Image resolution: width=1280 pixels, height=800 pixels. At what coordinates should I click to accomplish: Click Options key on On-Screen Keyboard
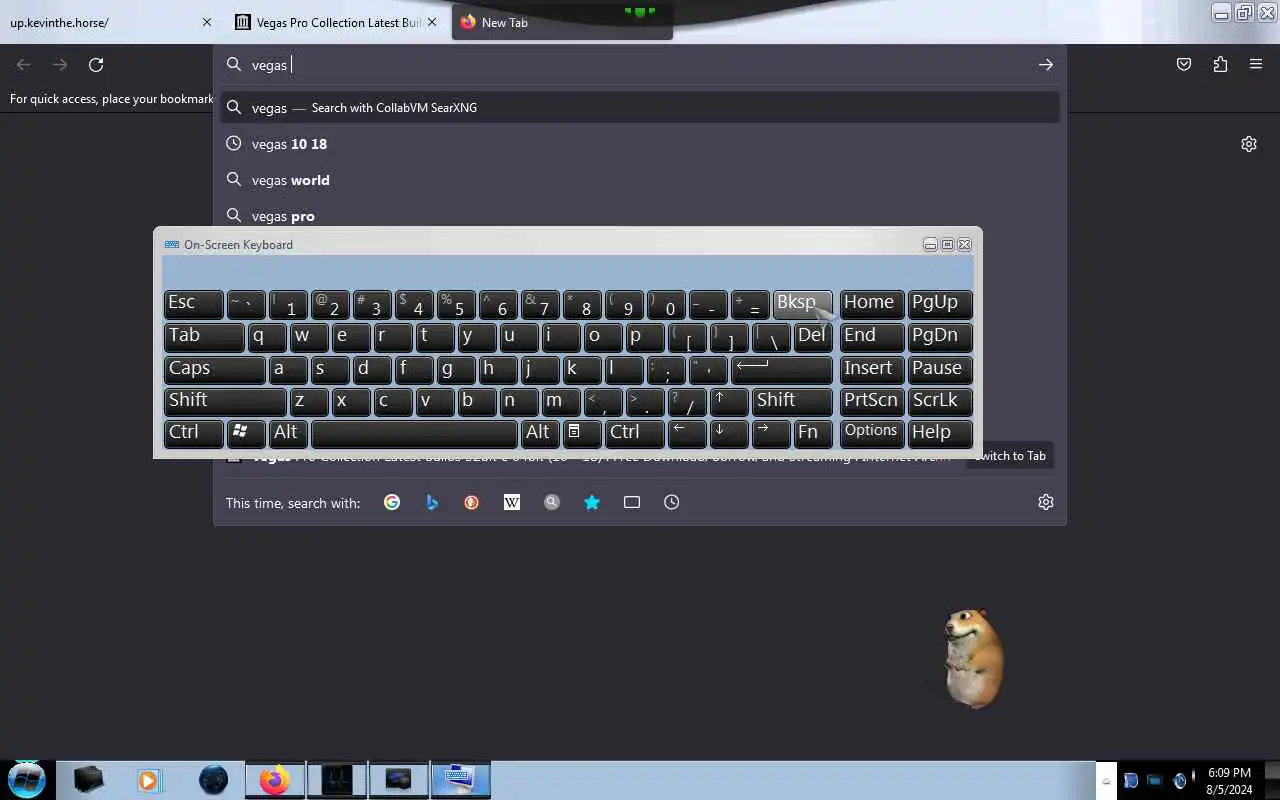[872, 432]
